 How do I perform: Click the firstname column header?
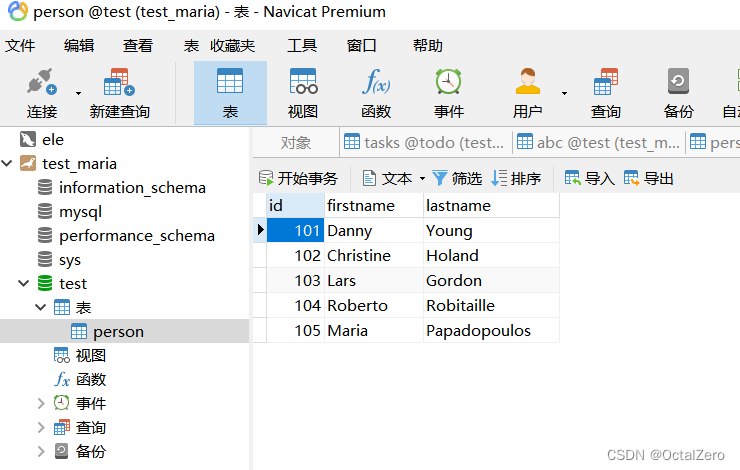374,205
